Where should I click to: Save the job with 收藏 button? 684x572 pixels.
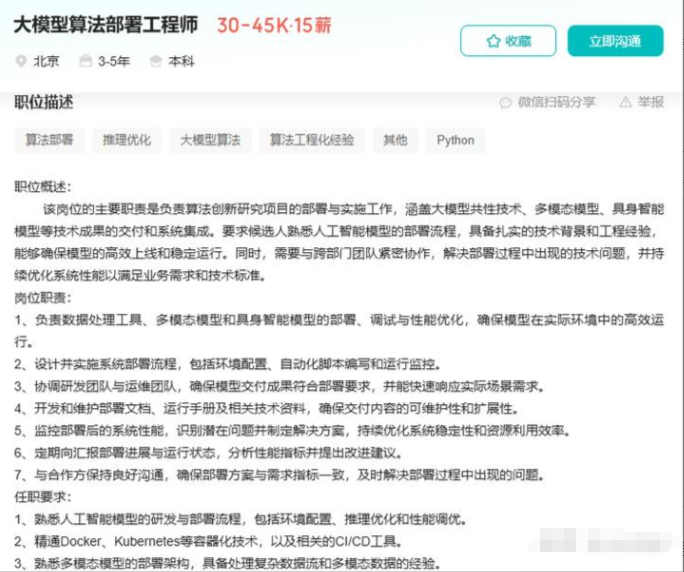[508, 41]
